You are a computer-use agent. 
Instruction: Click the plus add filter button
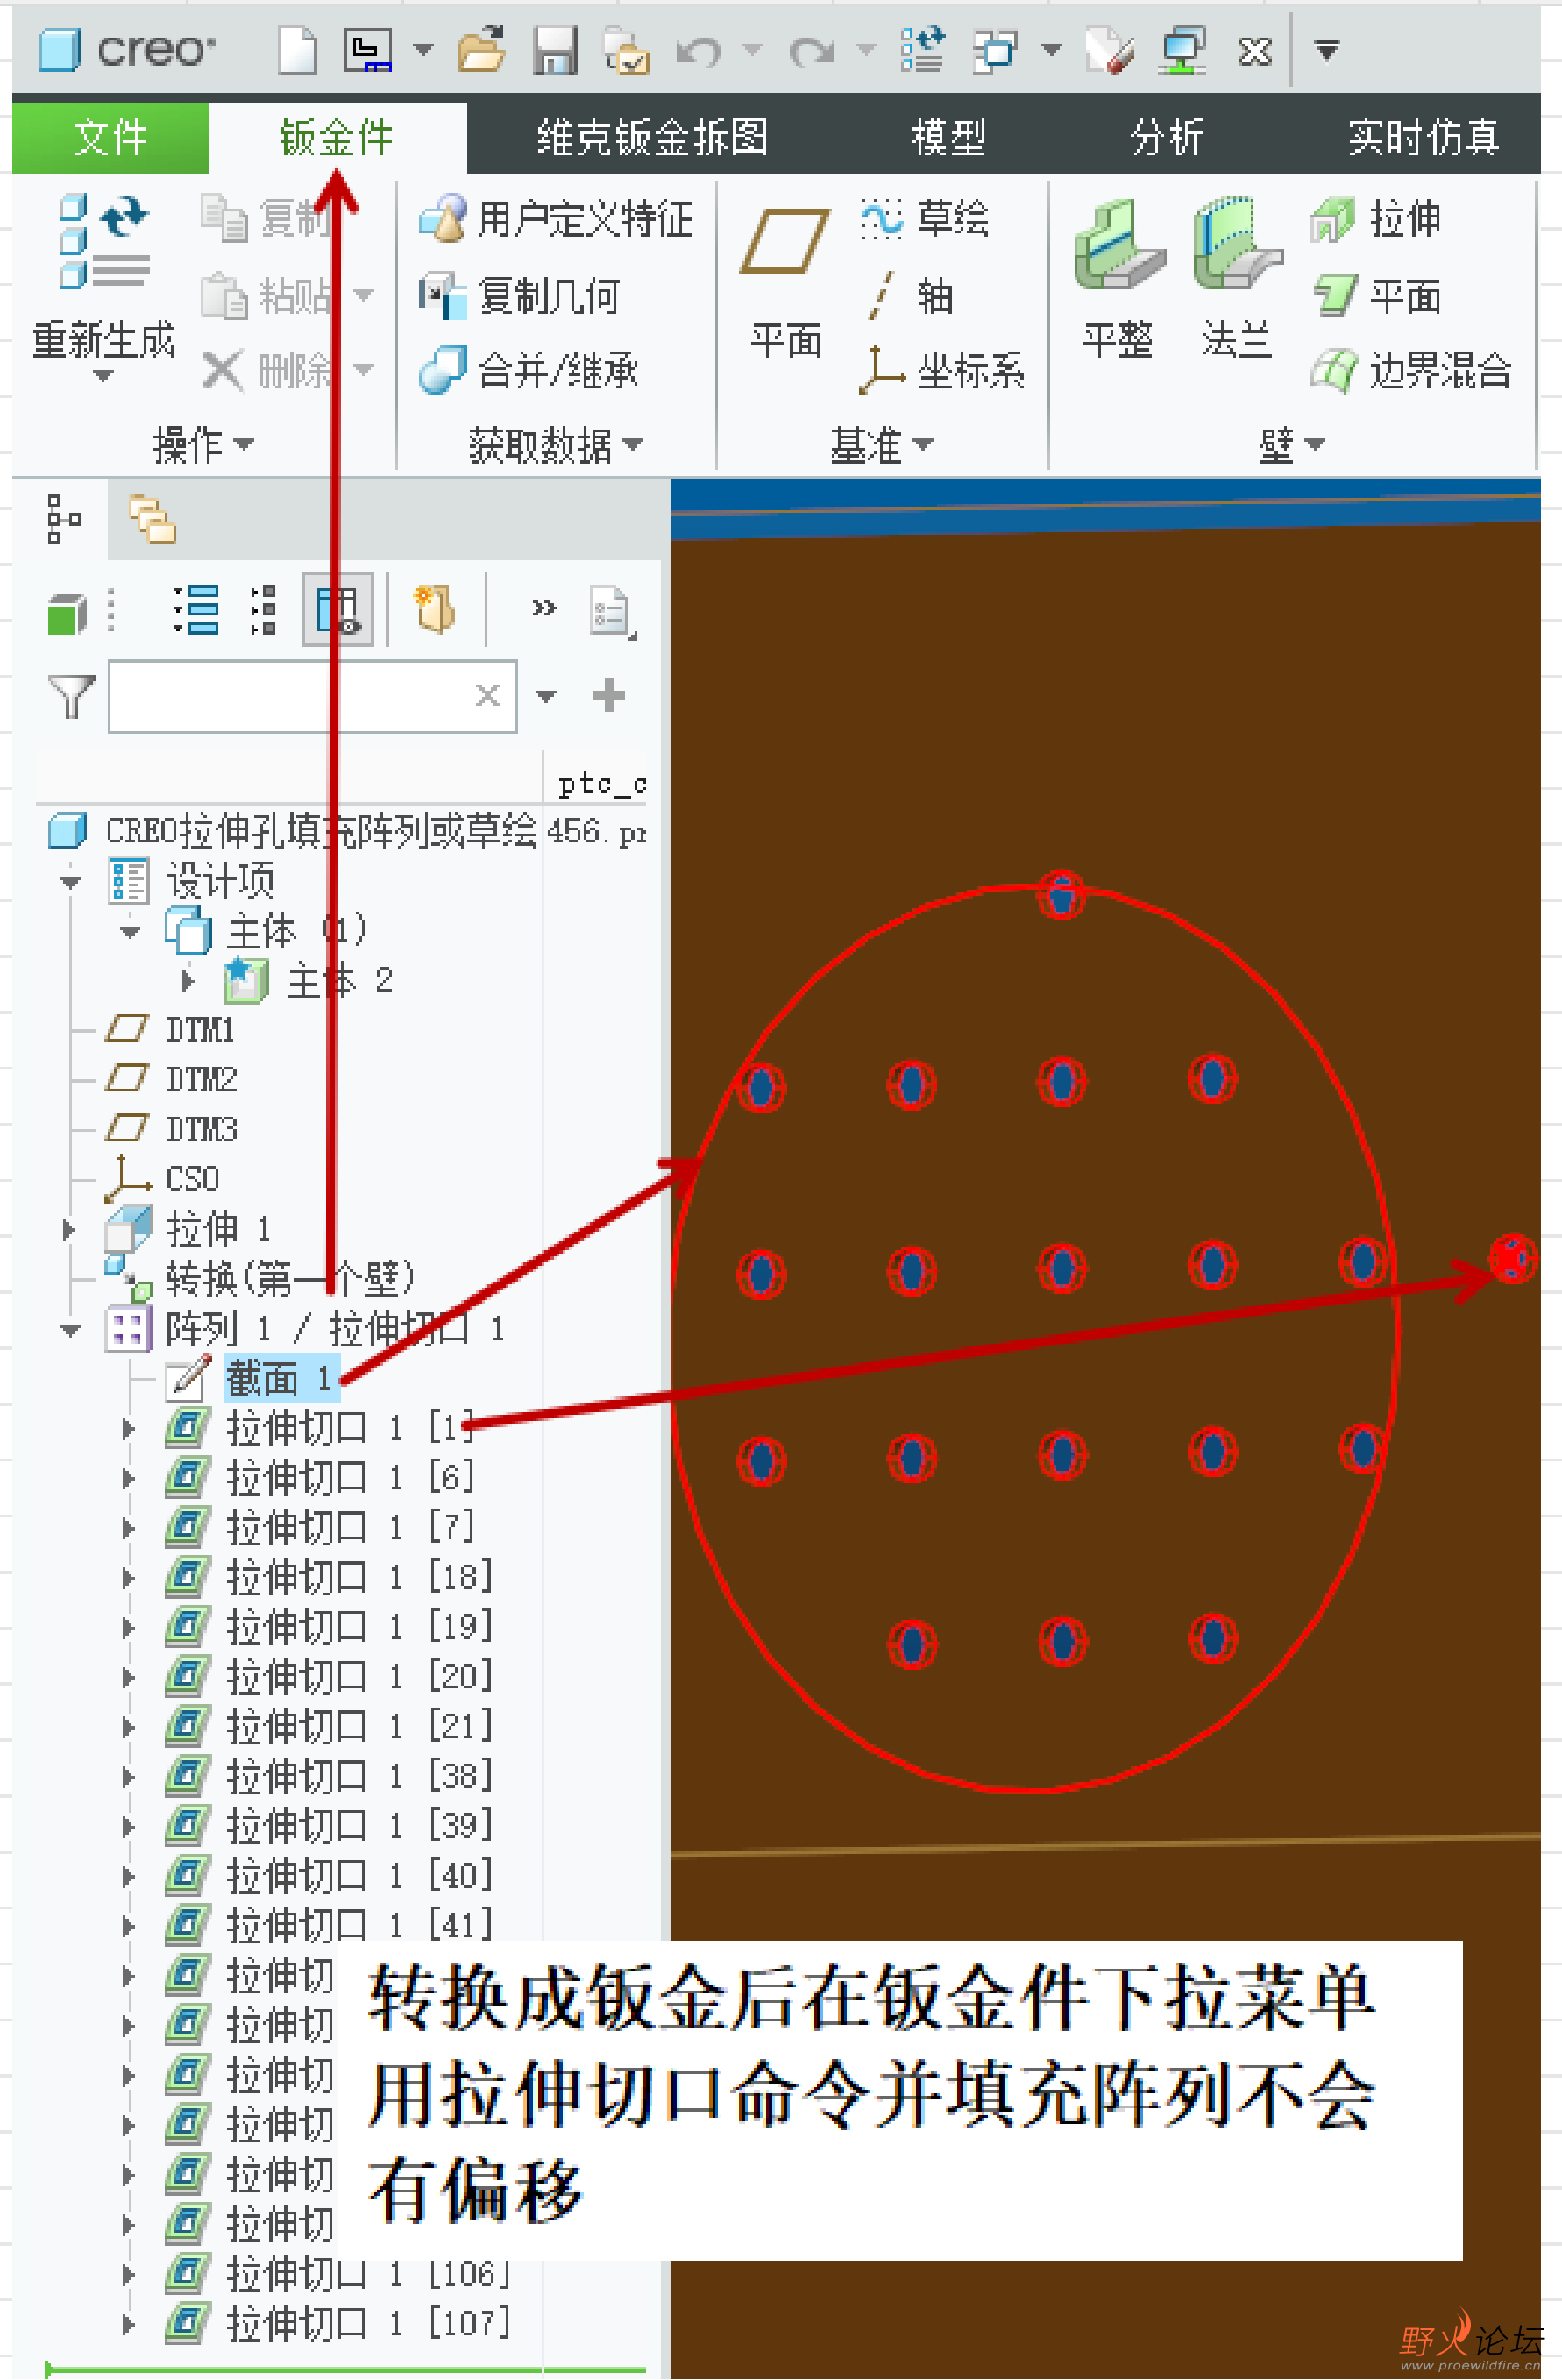[608, 695]
